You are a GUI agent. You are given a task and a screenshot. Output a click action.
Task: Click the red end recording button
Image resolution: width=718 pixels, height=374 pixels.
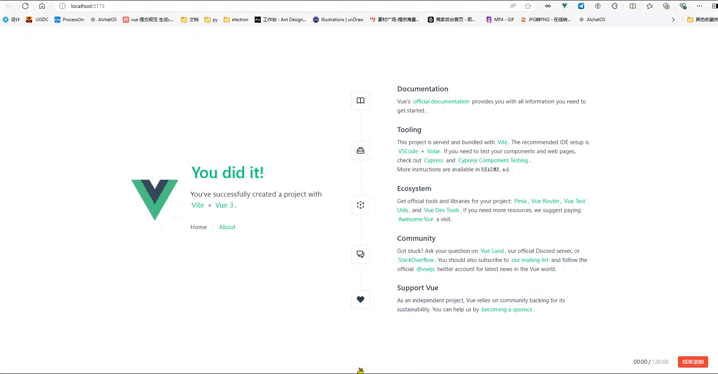pos(693,362)
